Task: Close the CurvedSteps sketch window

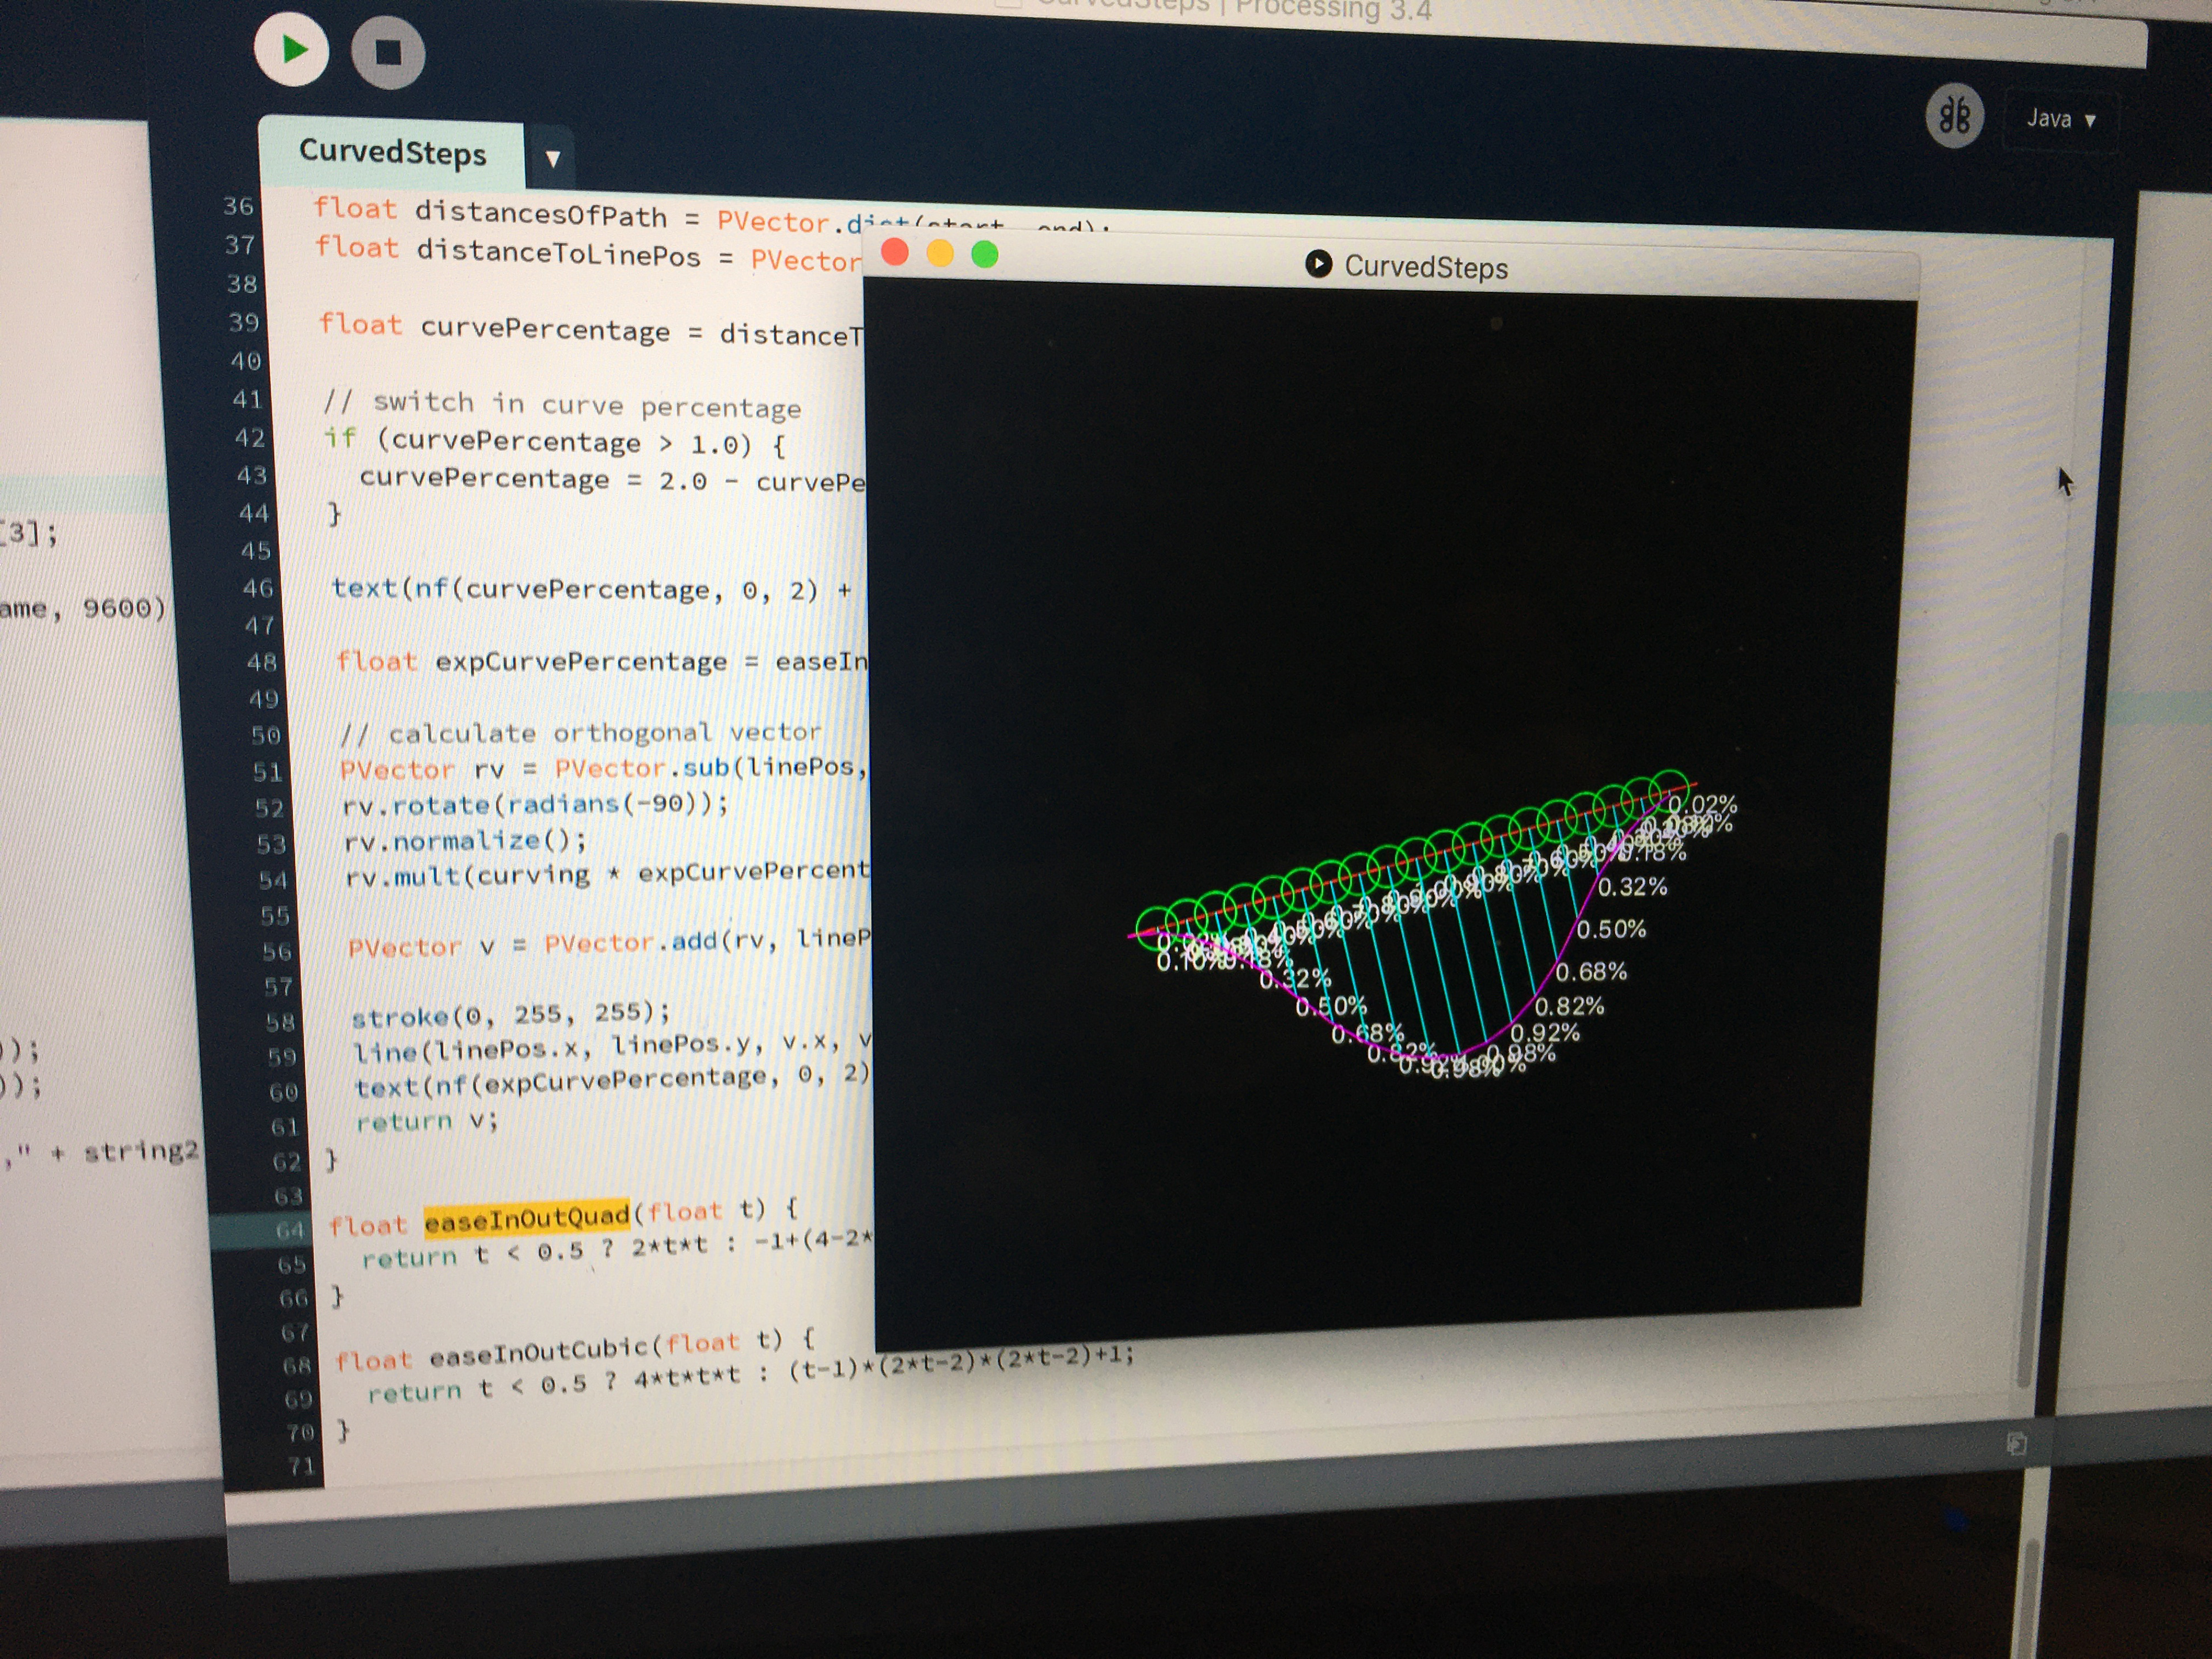Action: click(x=895, y=252)
